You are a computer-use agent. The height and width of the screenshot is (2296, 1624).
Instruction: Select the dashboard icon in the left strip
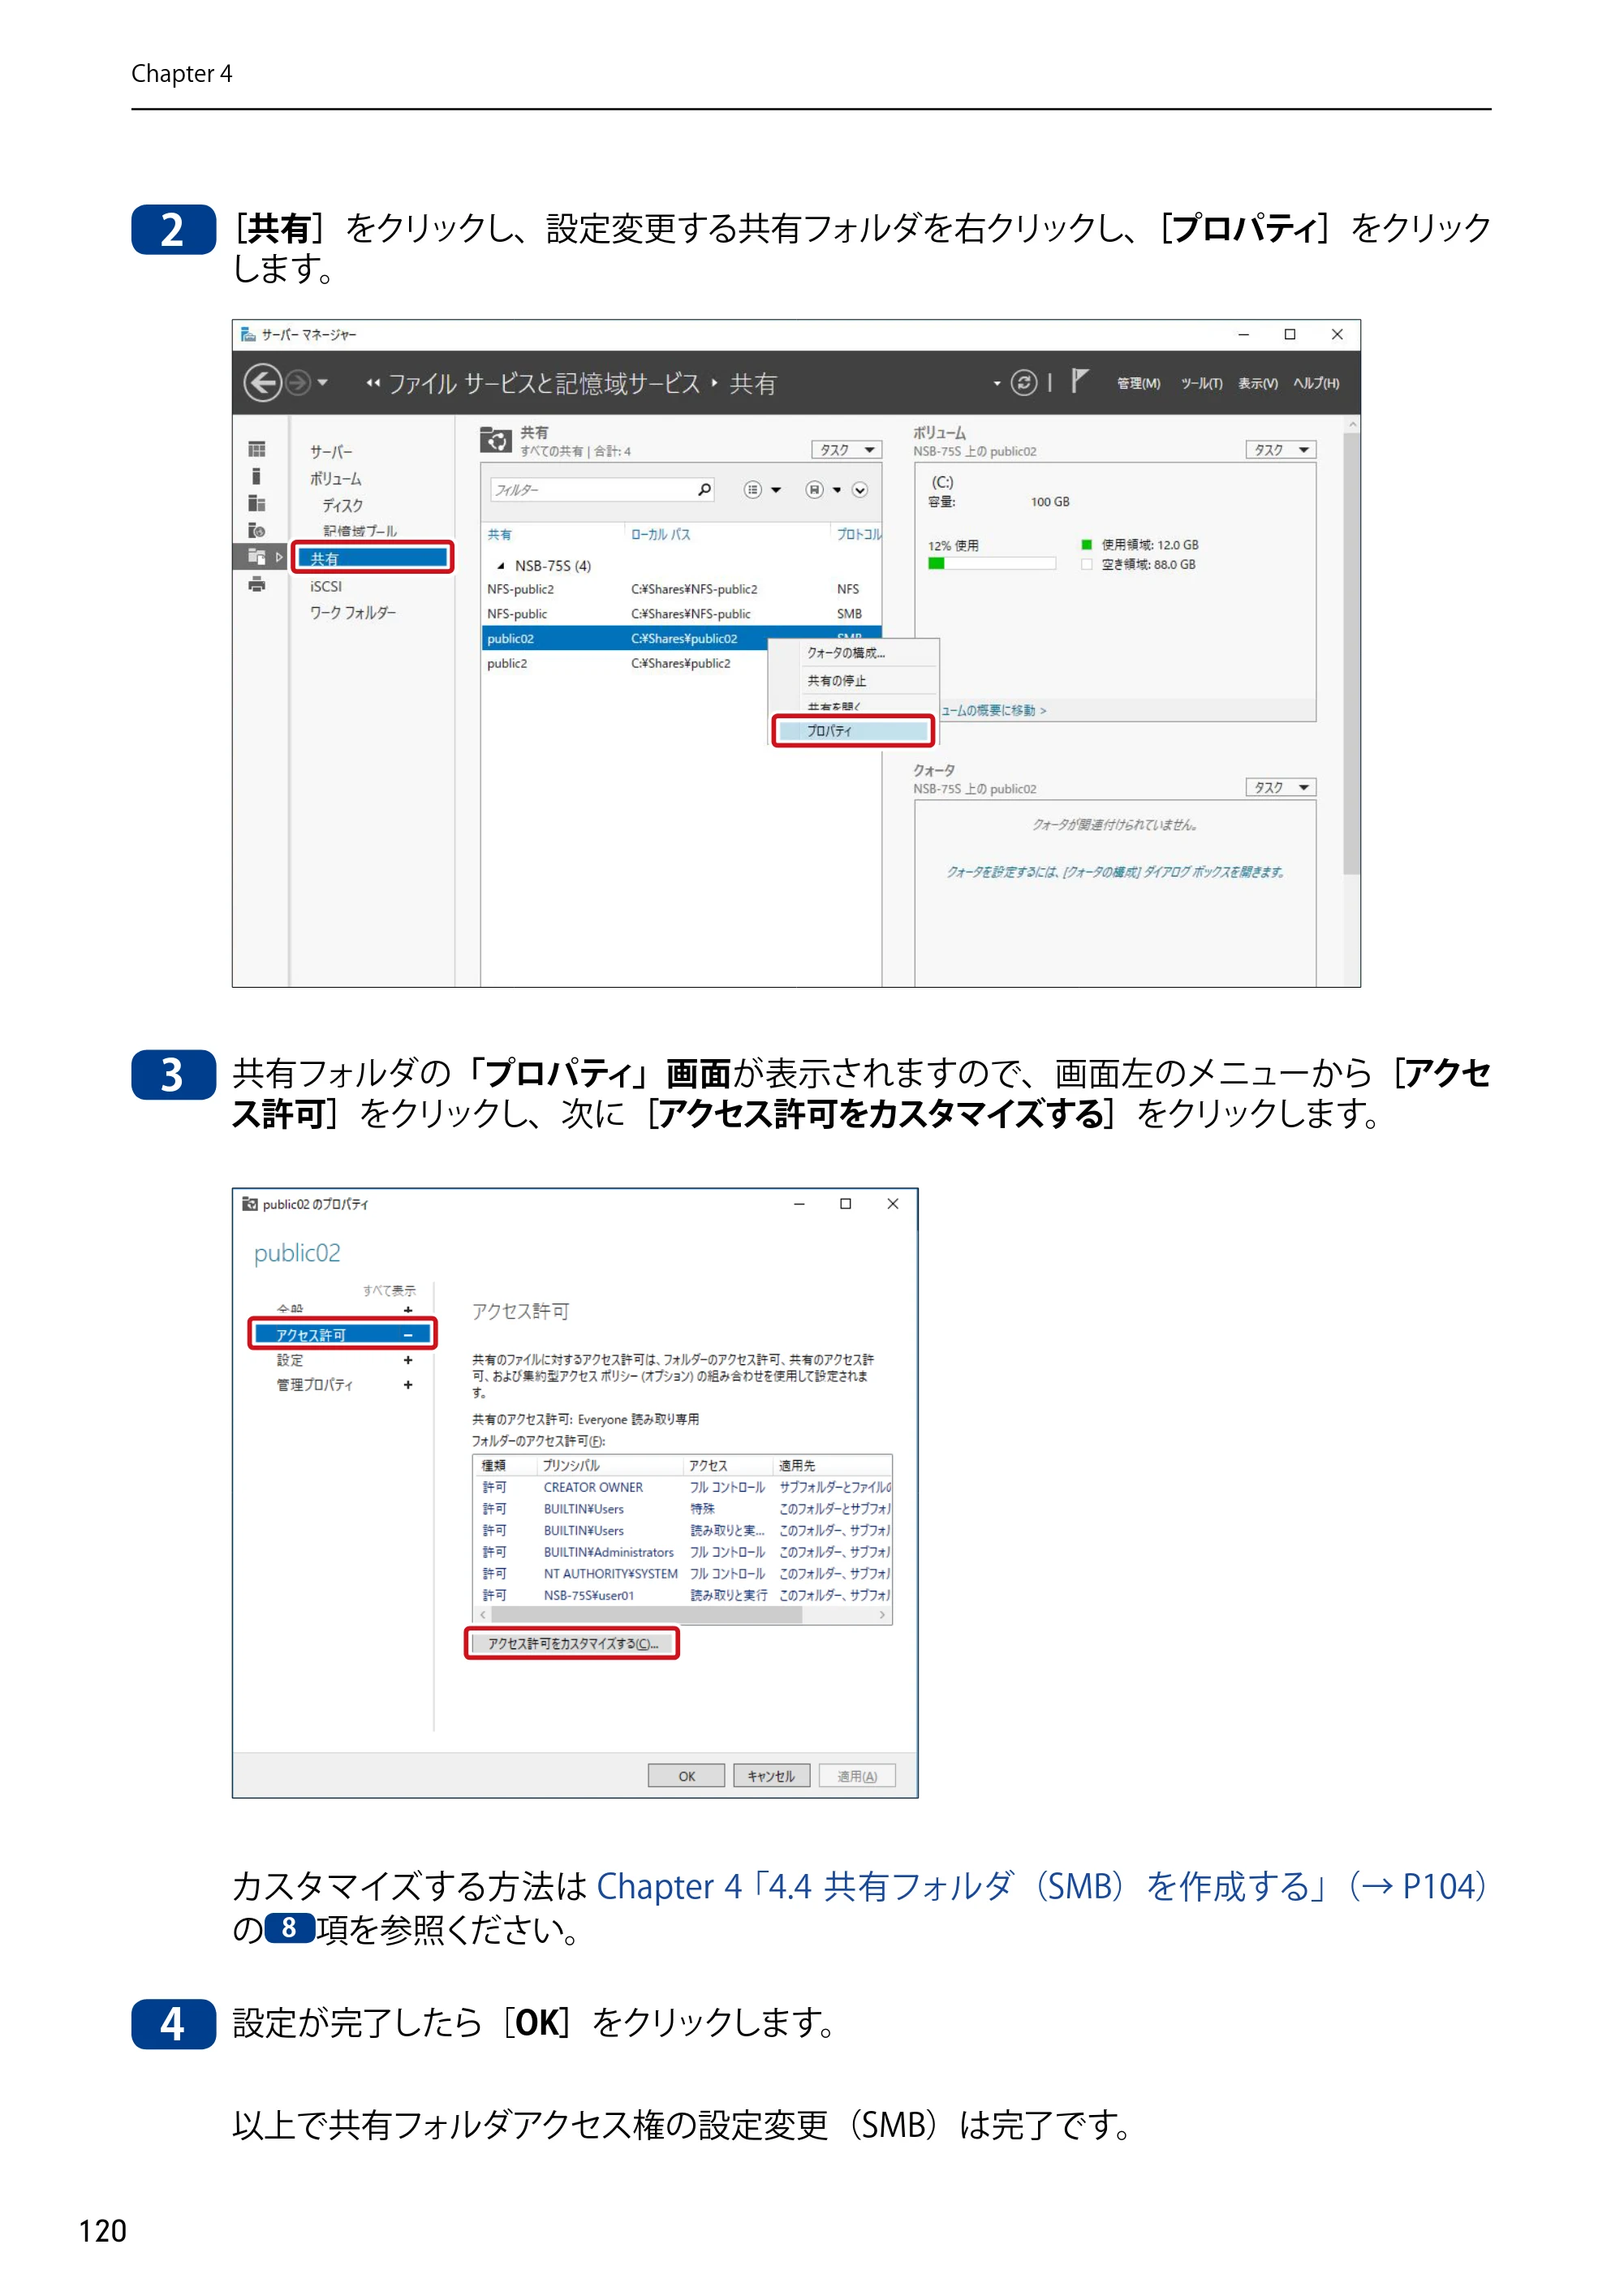click(x=257, y=450)
